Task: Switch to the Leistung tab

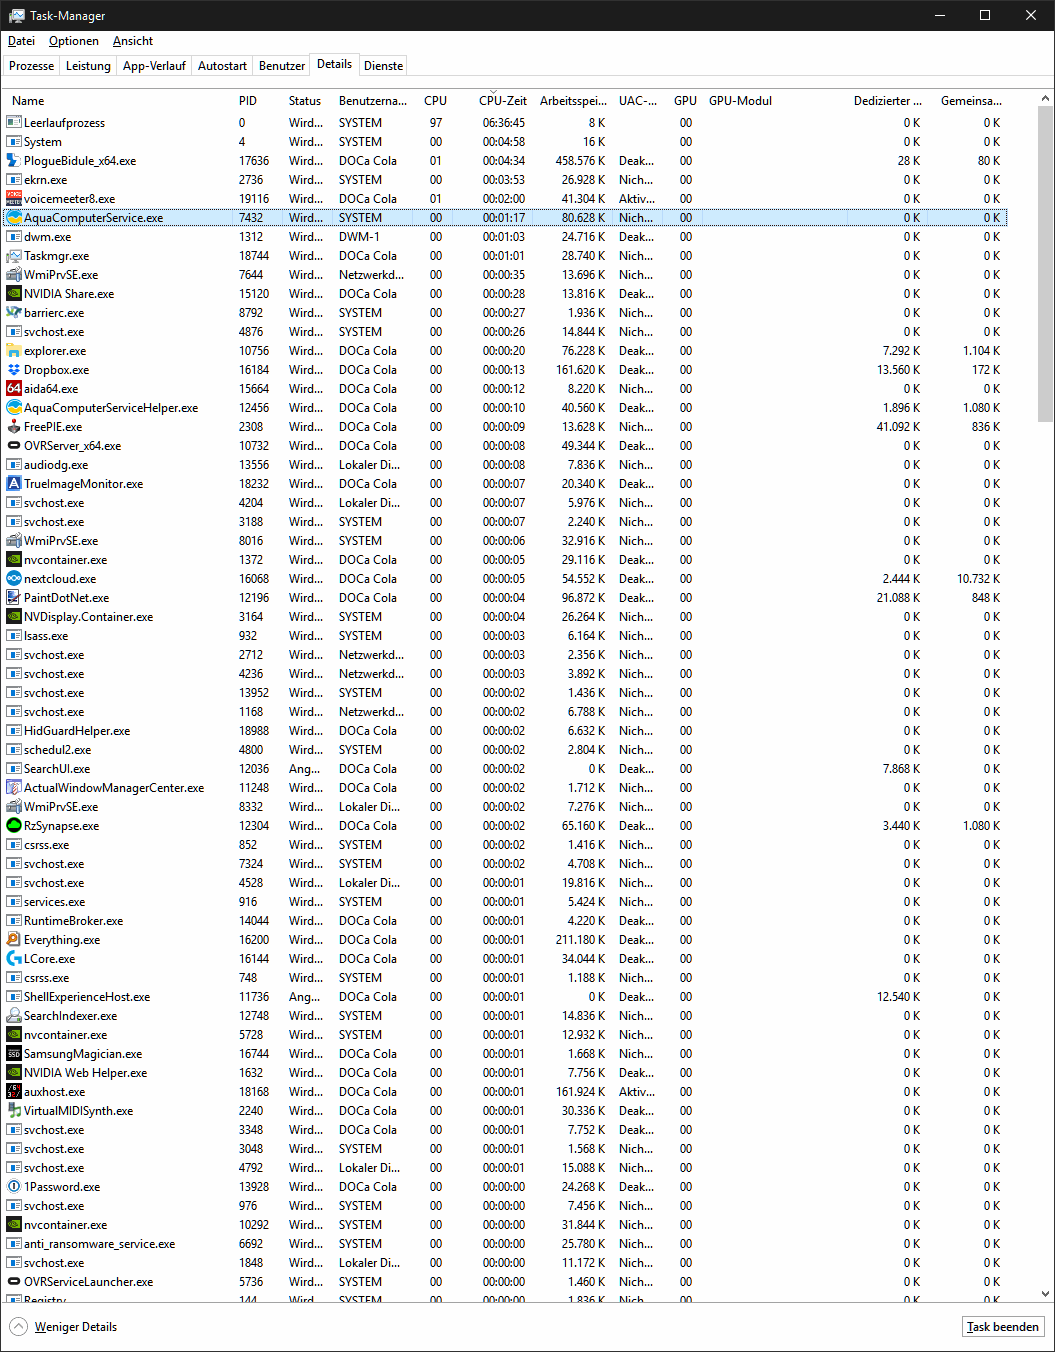Action: (x=88, y=66)
